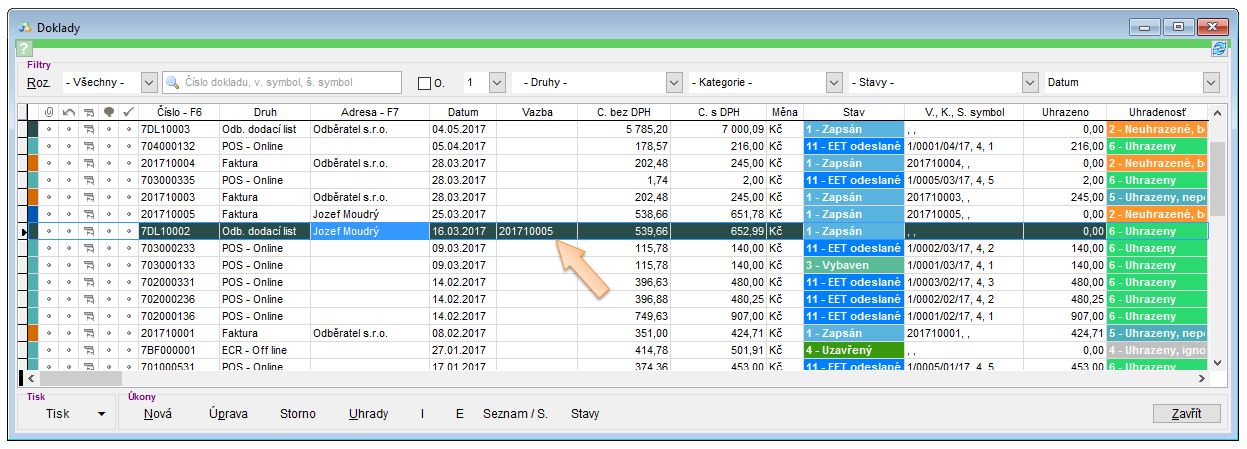The height and width of the screenshot is (449, 1247).
Task: Click the Storno action
Action: tap(297, 414)
